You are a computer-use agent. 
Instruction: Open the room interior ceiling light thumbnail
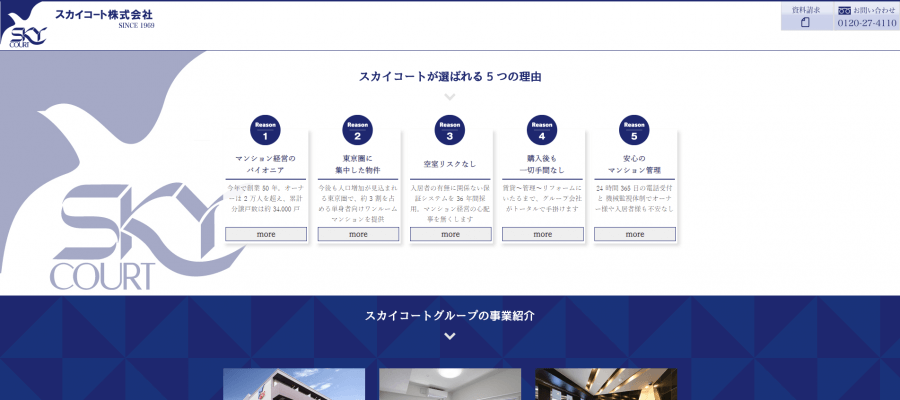click(450, 384)
